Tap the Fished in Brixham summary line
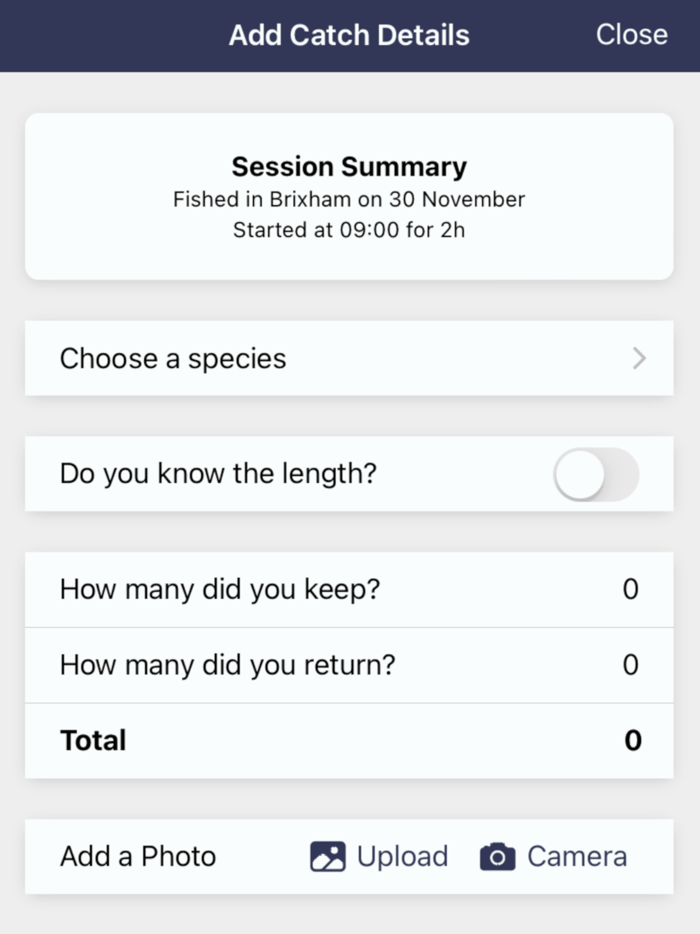The image size is (700, 934). 349,199
